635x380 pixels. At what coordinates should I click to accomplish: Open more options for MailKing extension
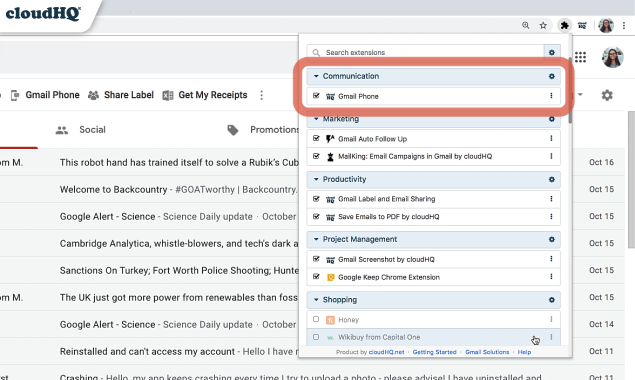pyautogui.click(x=551, y=156)
